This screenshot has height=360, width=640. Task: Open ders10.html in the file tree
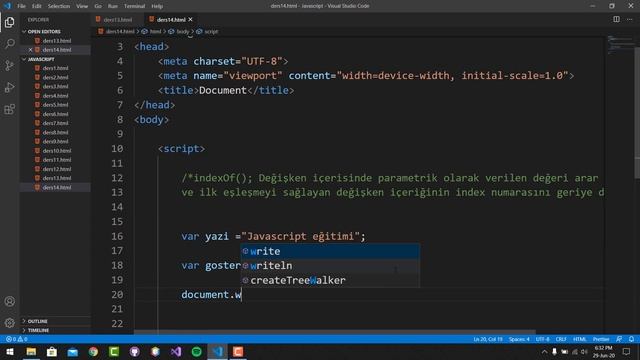click(x=56, y=151)
